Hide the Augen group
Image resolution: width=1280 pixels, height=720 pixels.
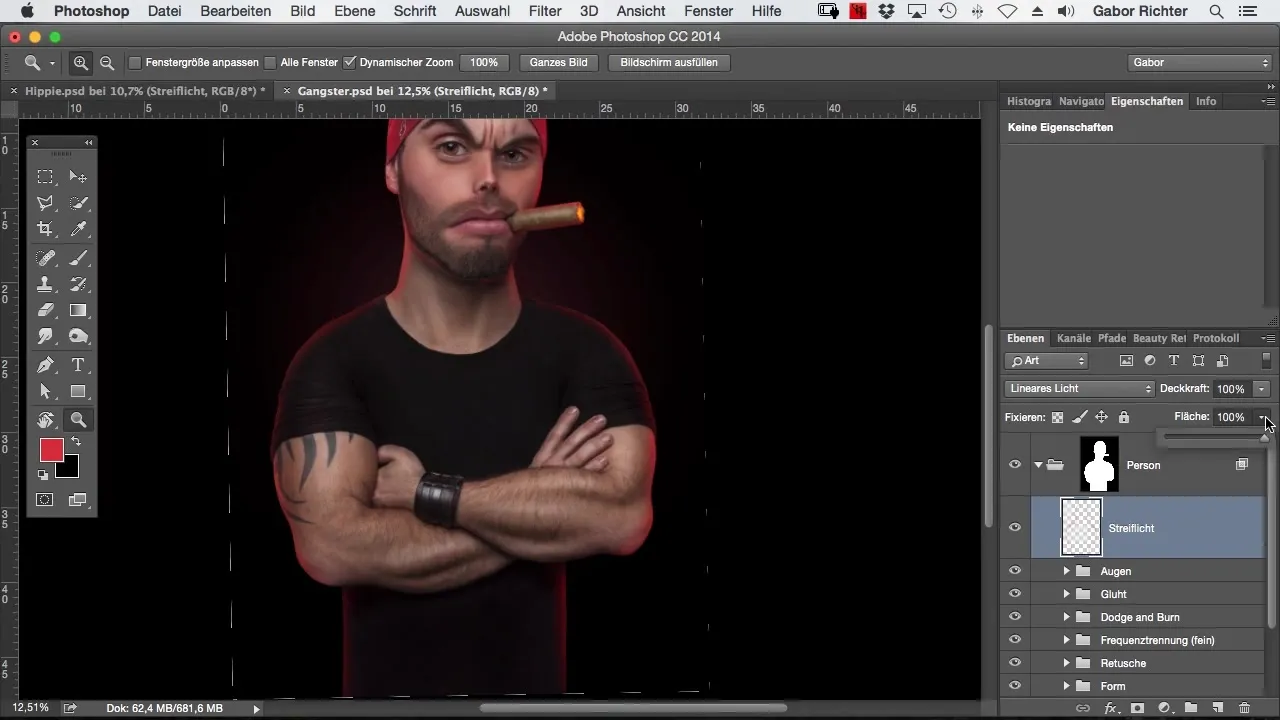pyautogui.click(x=1015, y=571)
